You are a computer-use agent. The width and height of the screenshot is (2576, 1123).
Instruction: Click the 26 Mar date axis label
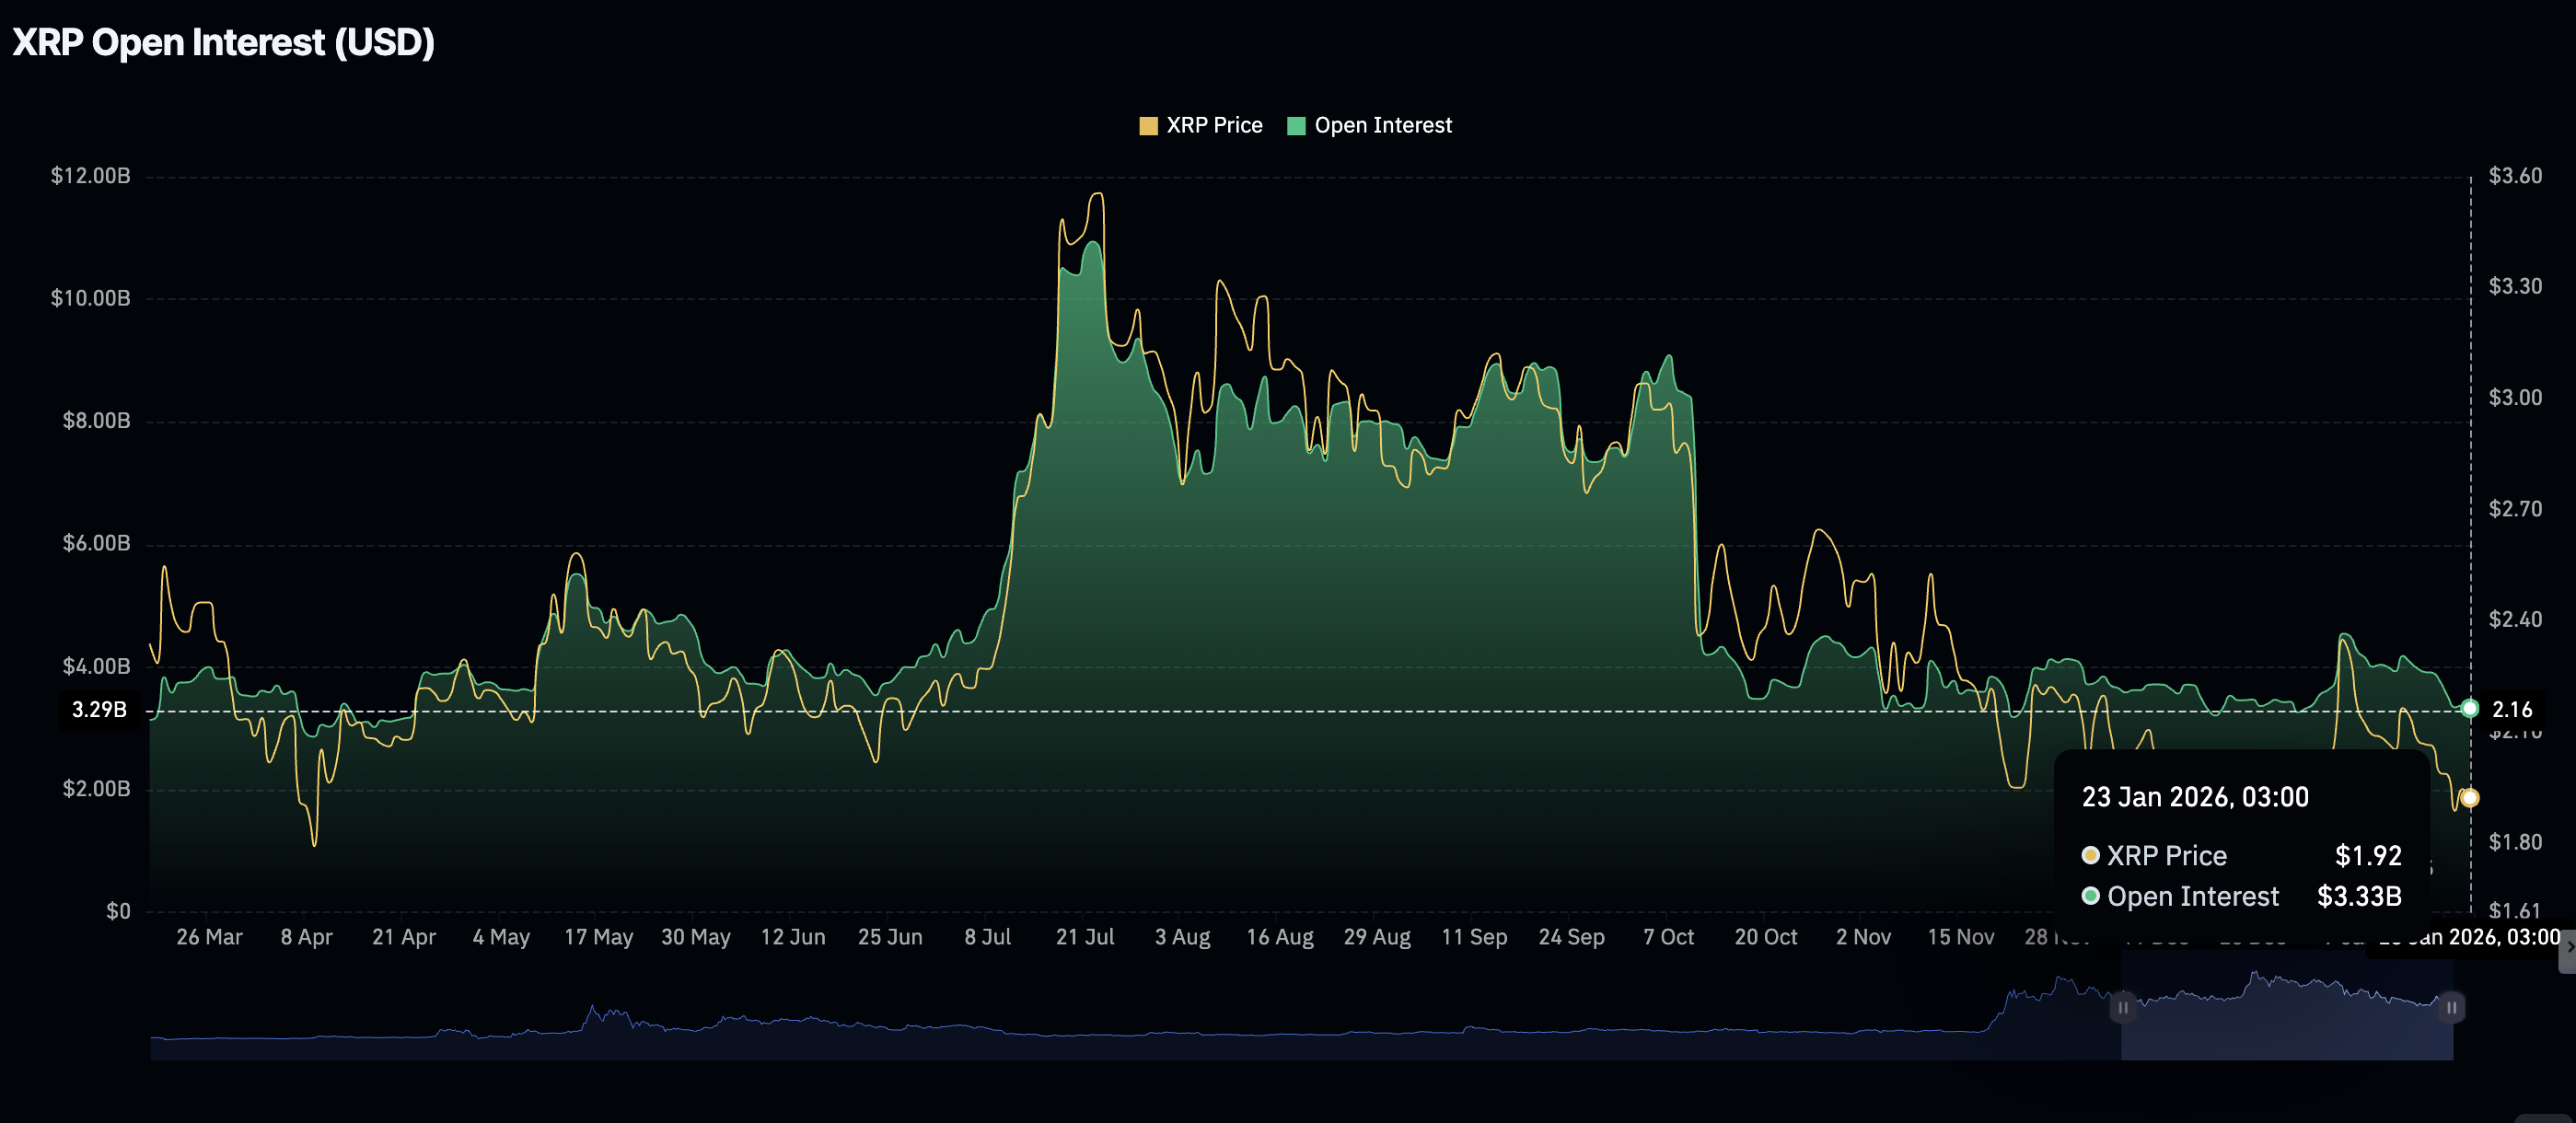209,938
